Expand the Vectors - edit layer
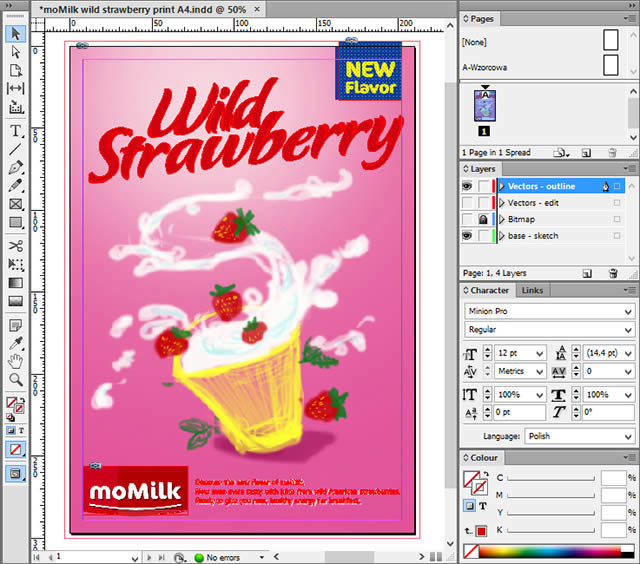The width and height of the screenshot is (640, 564). [502, 203]
